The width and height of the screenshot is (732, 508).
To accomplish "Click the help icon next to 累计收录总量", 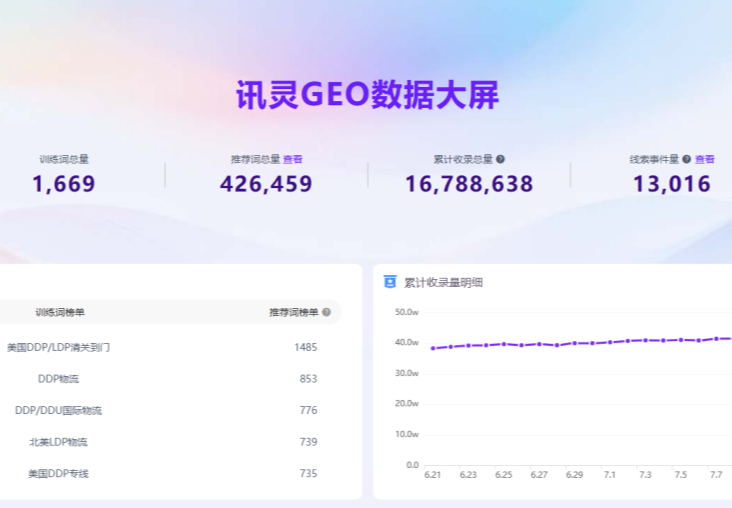I will click(500, 159).
